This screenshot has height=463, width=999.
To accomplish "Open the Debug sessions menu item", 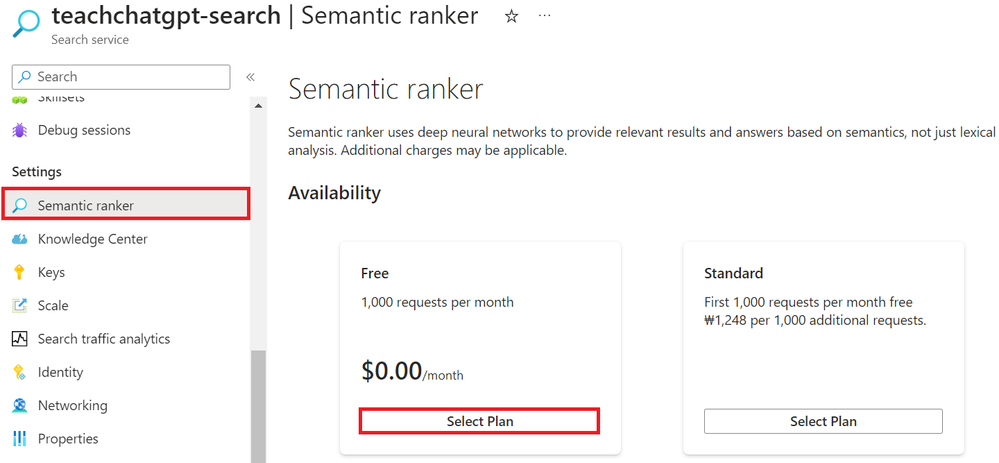I will pyautogui.click(x=84, y=130).
